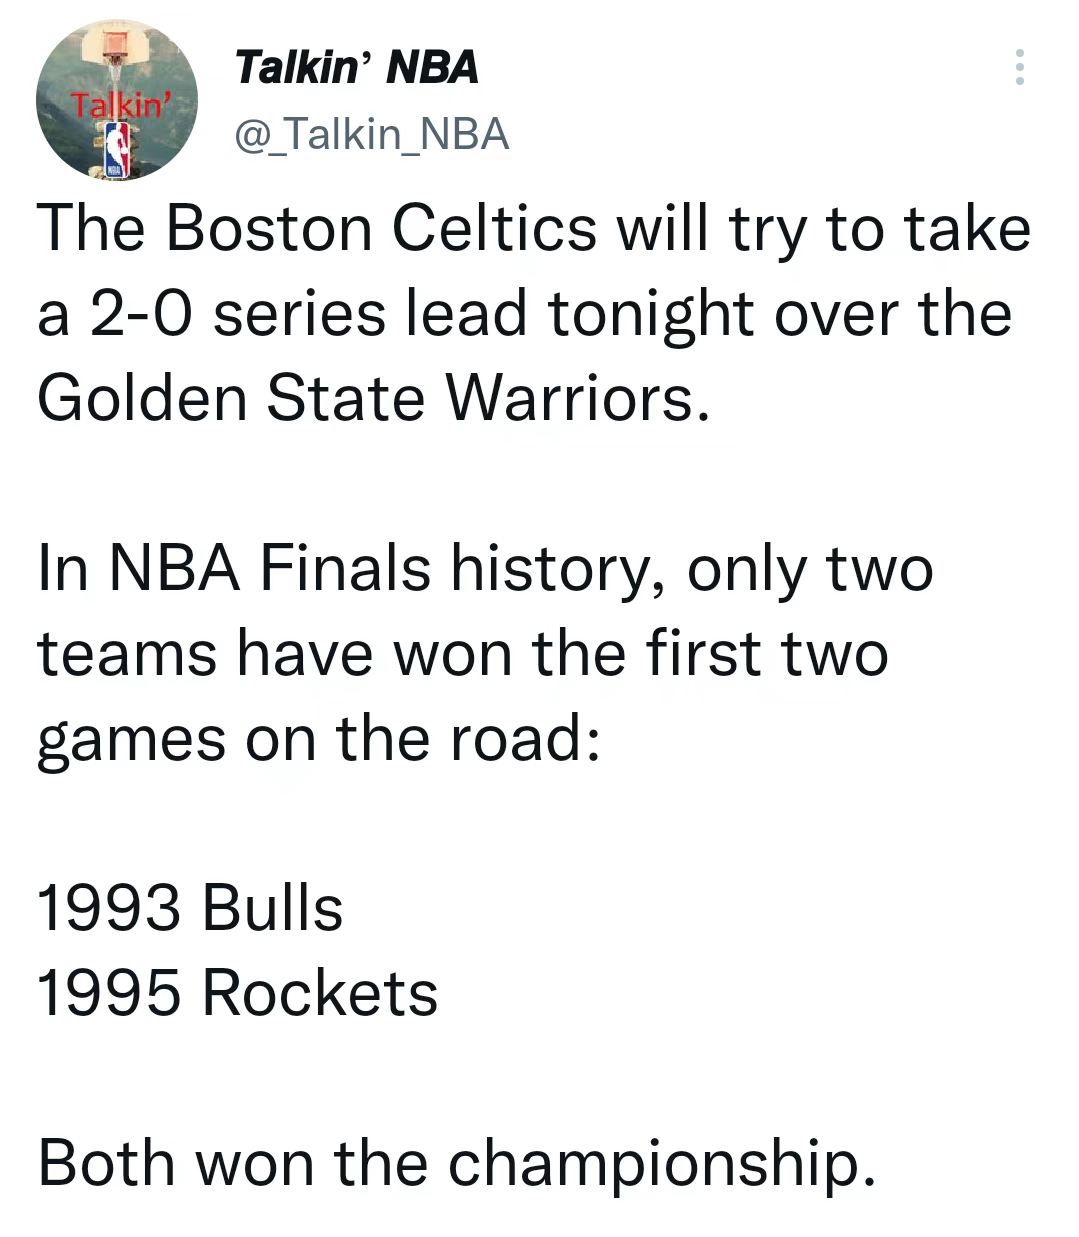The width and height of the screenshot is (1079, 1237).
Task: Open the Talkin' NBA profile avatar
Action: 116,102
